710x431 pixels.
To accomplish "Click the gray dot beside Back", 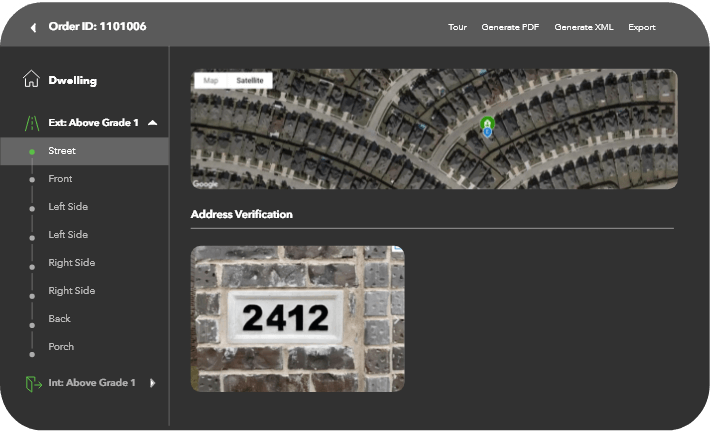I will (x=32, y=326).
